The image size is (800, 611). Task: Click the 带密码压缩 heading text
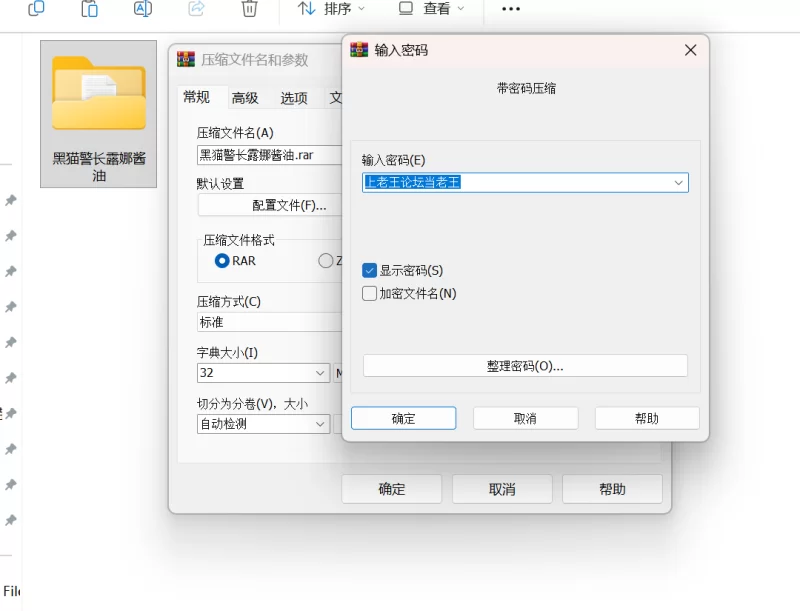coord(526,88)
